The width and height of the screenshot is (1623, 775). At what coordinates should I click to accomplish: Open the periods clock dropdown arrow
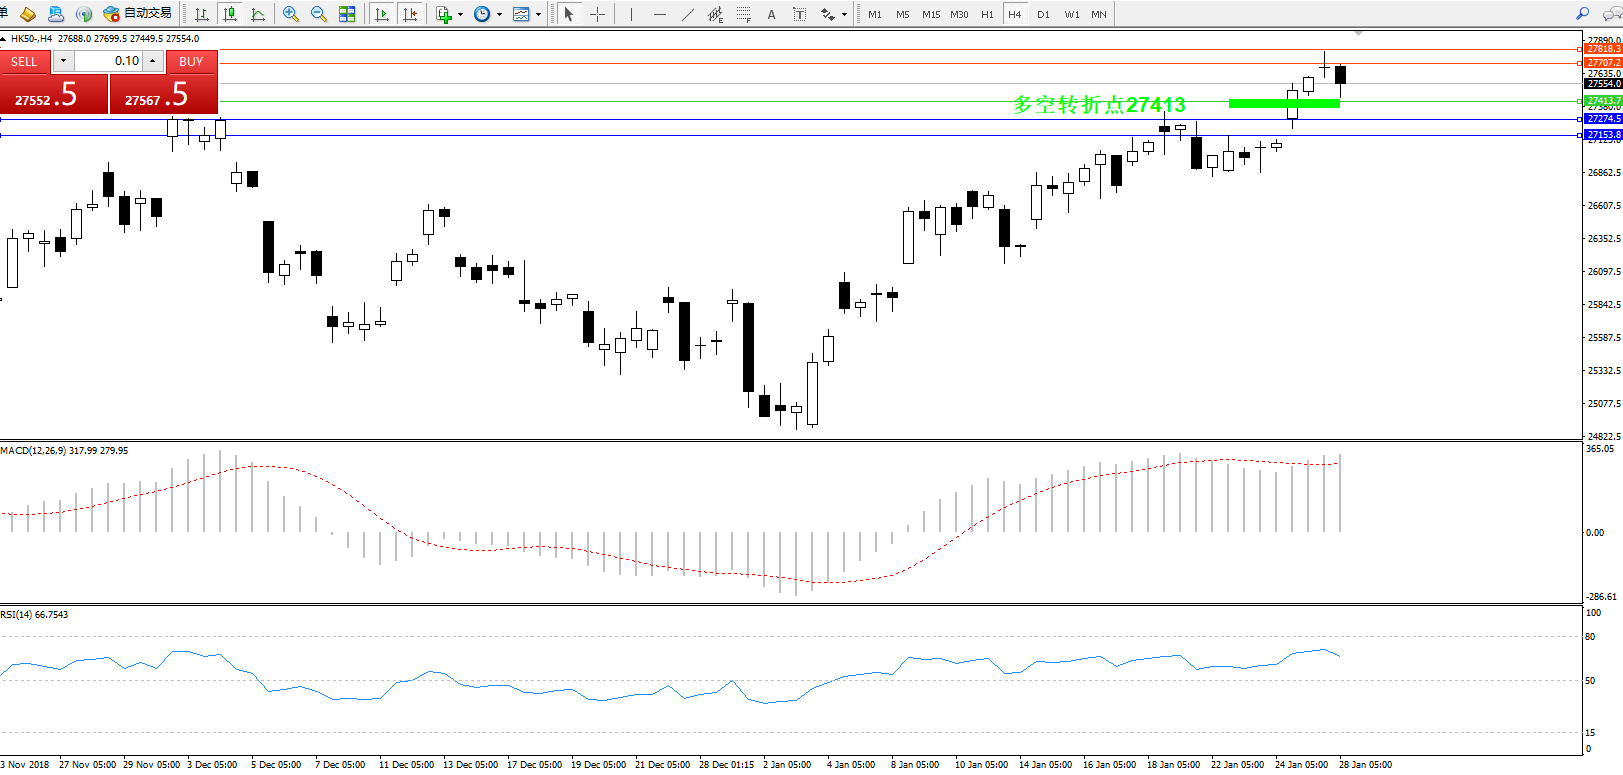coord(499,15)
